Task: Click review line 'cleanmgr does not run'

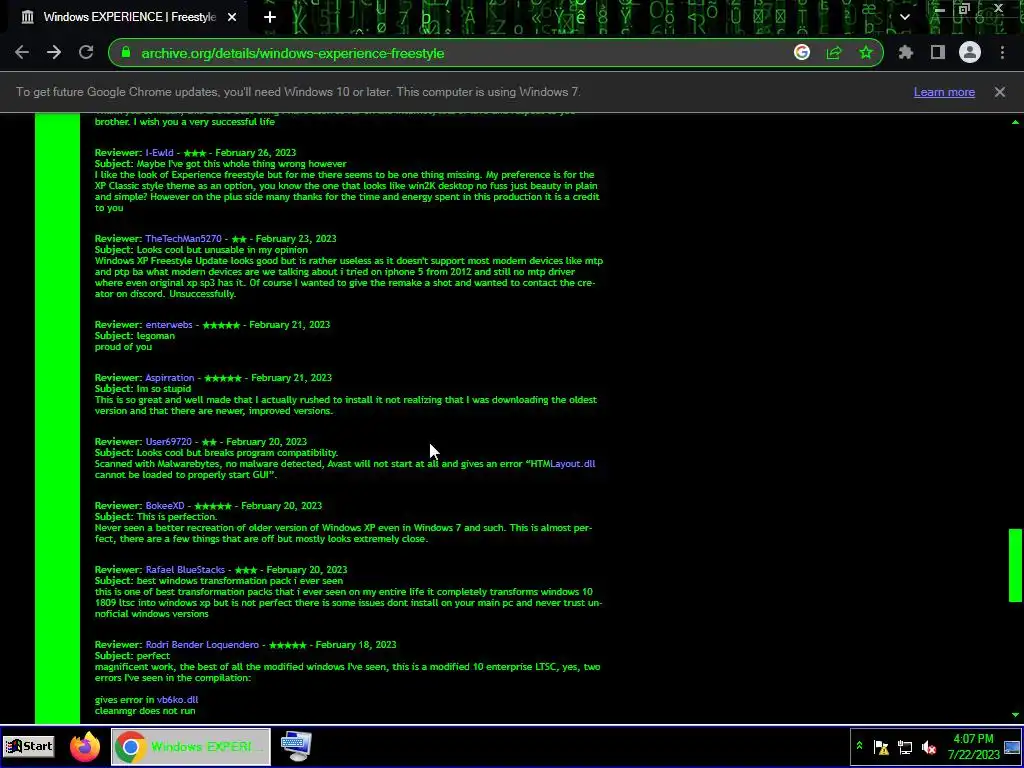Action: [145, 711]
